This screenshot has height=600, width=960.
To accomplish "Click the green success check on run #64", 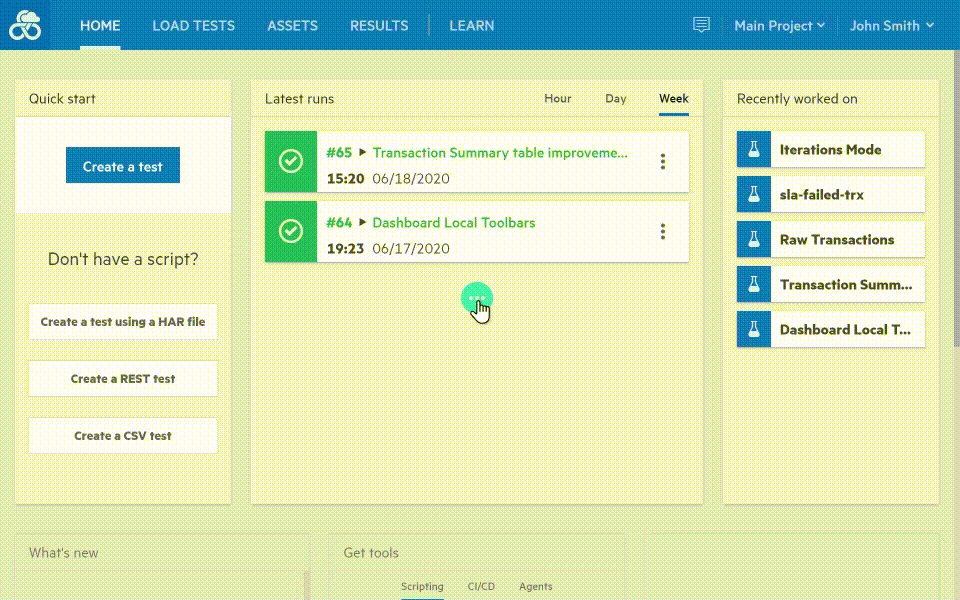I will click(x=290, y=232).
